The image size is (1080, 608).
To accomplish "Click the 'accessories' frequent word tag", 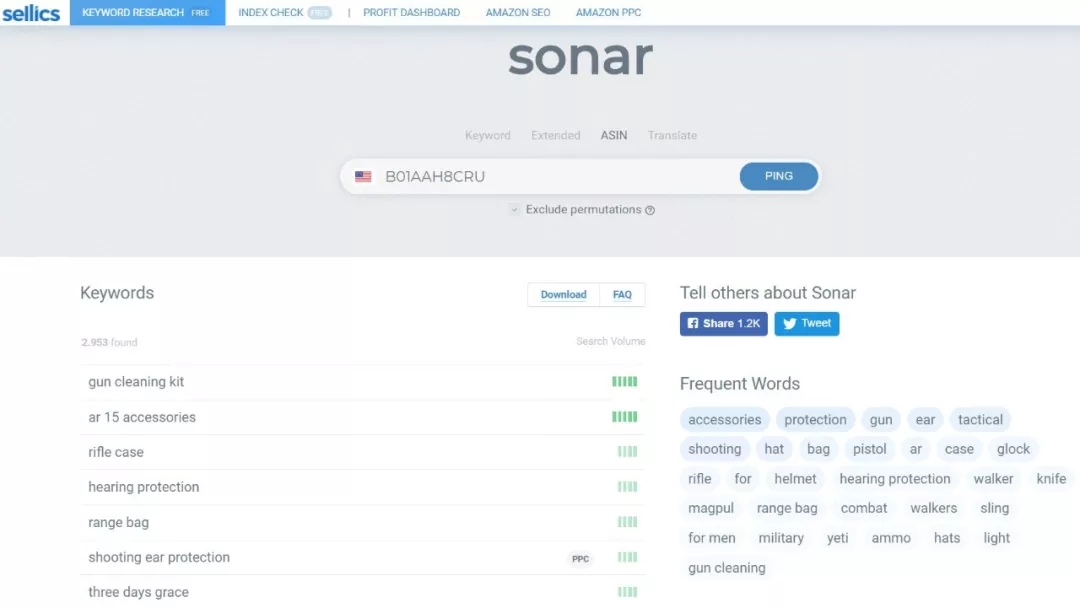I will pyautogui.click(x=725, y=420).
